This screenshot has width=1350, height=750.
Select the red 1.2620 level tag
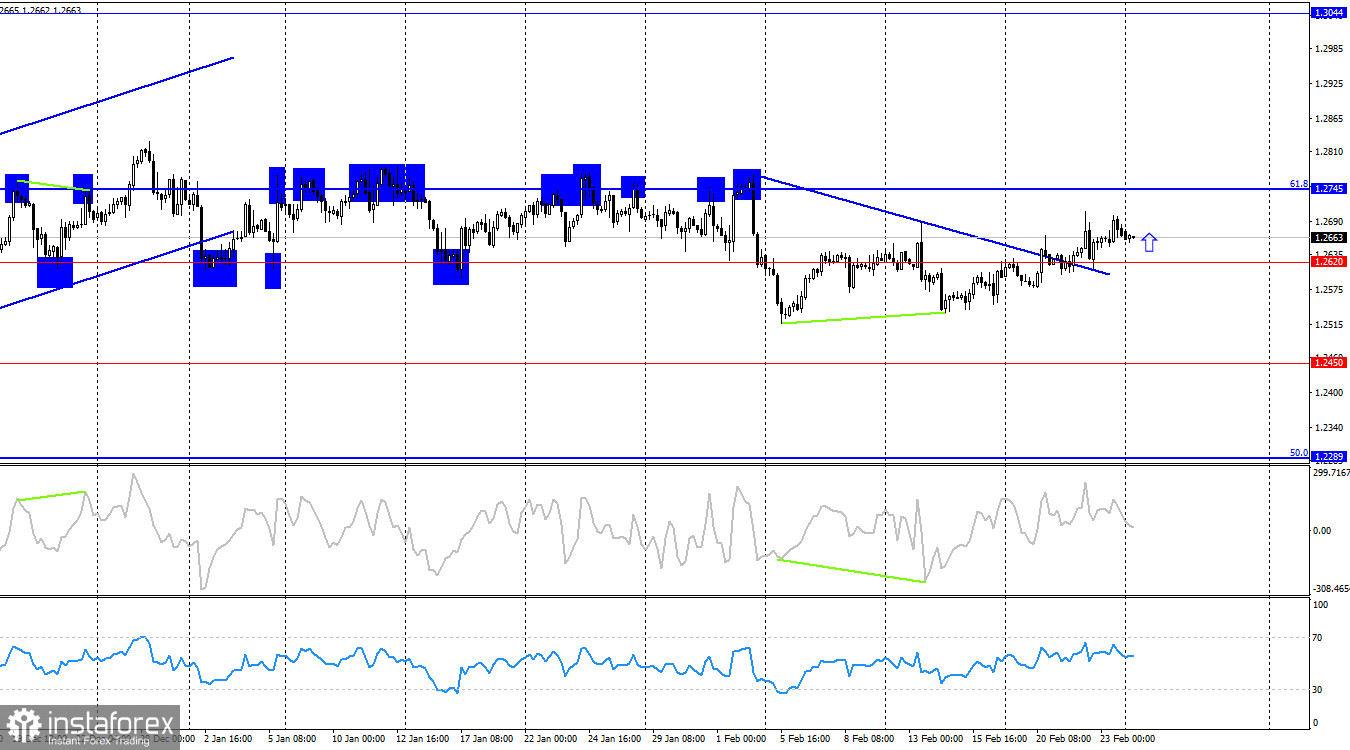(1329, 262)
